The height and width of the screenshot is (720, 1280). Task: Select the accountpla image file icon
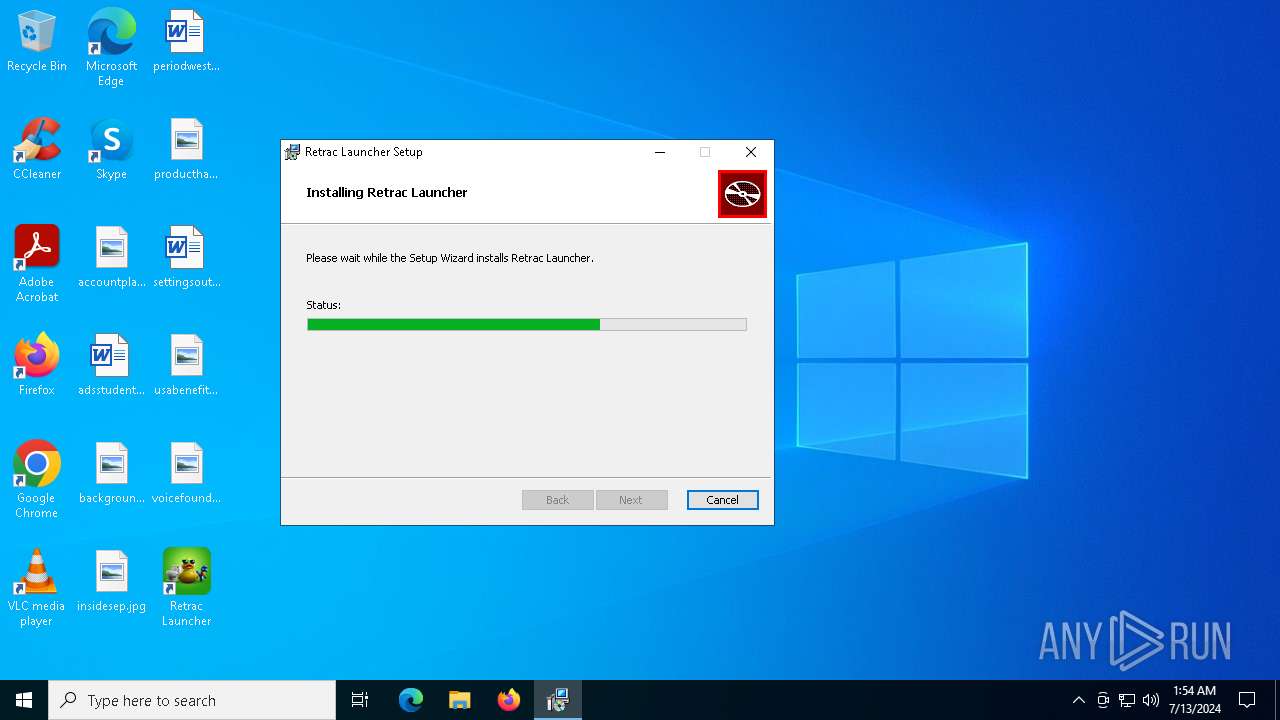click(x=111, y=257)
